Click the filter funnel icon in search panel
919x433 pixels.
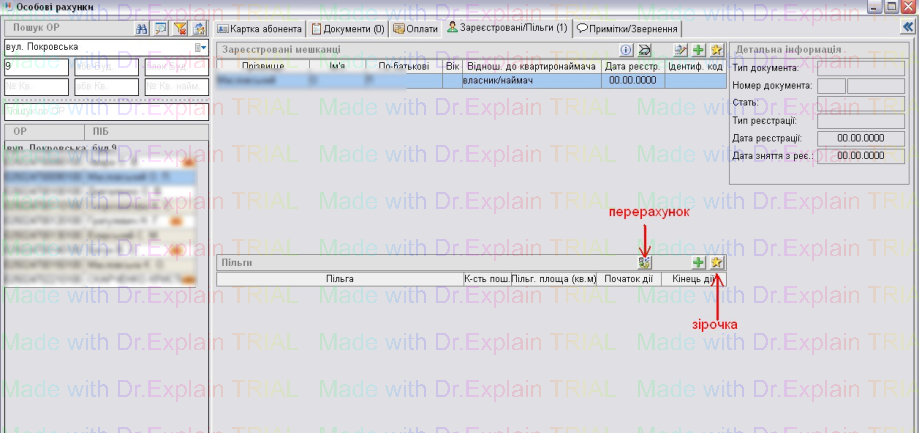pyautogui.click(x=181, y=28)
